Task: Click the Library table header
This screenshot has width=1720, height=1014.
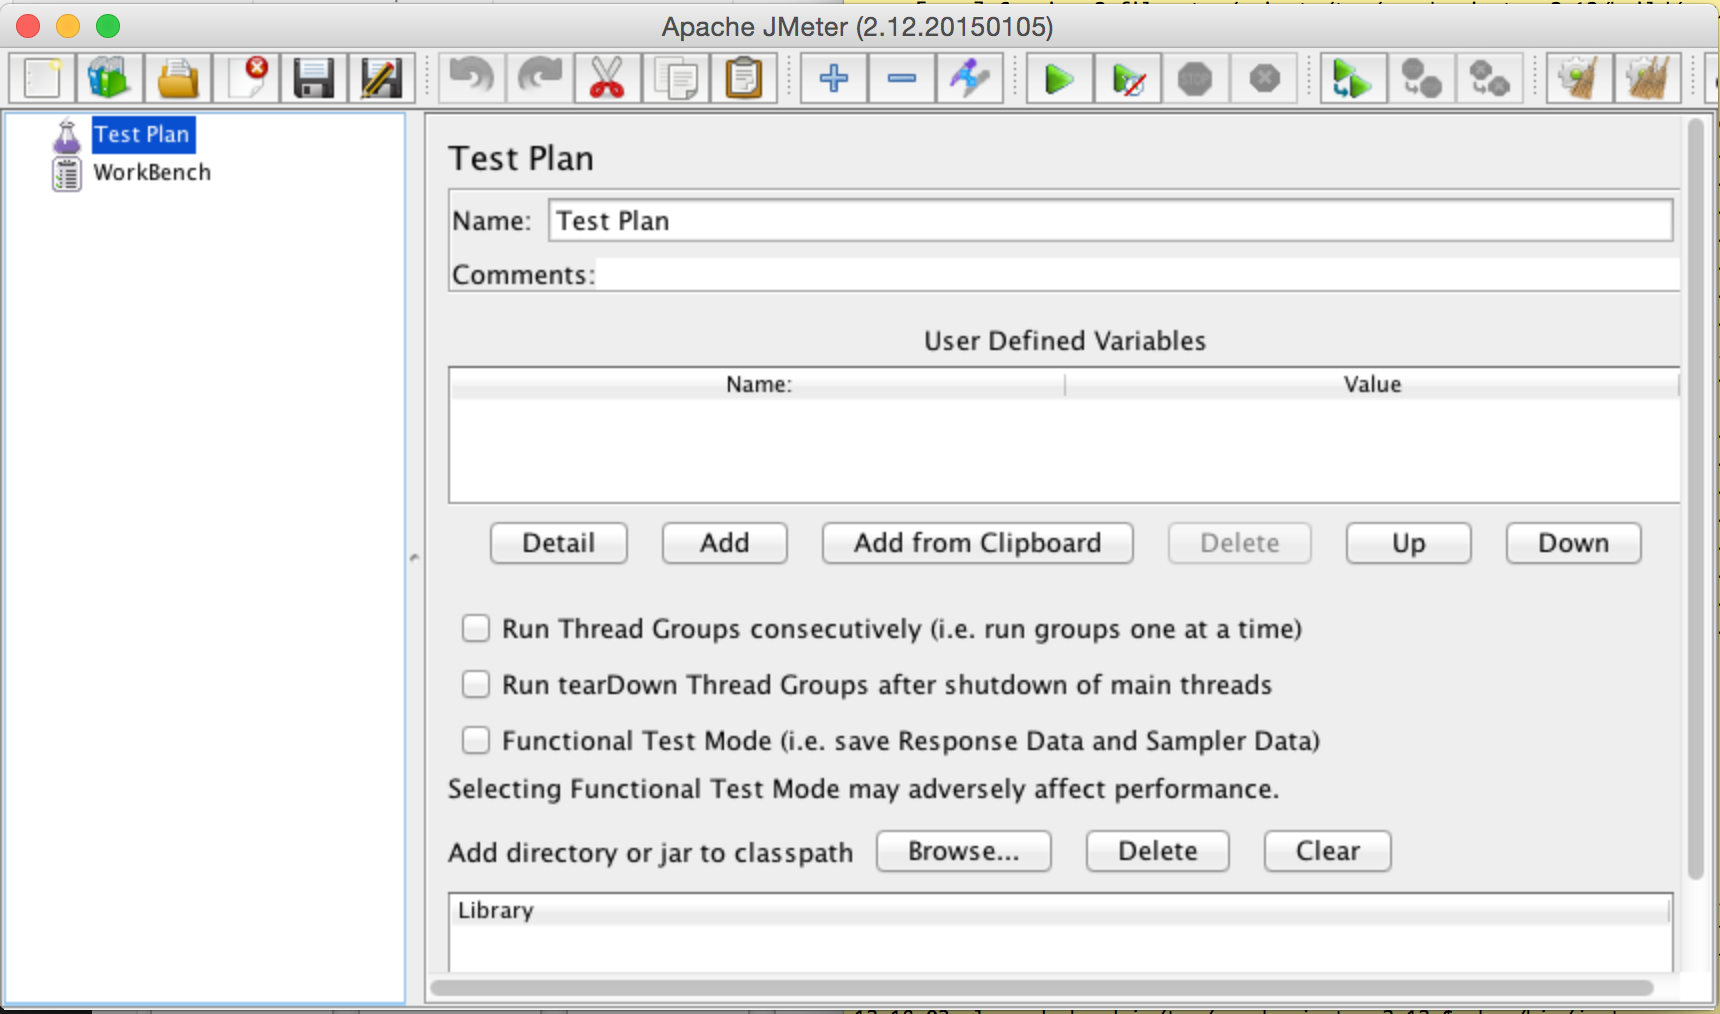Action: [x=1060, y=910]
